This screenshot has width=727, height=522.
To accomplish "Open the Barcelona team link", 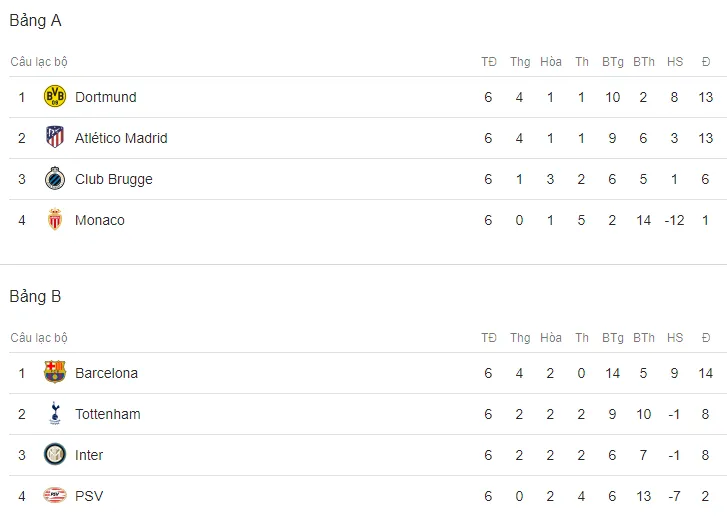I will coord(106,373).
